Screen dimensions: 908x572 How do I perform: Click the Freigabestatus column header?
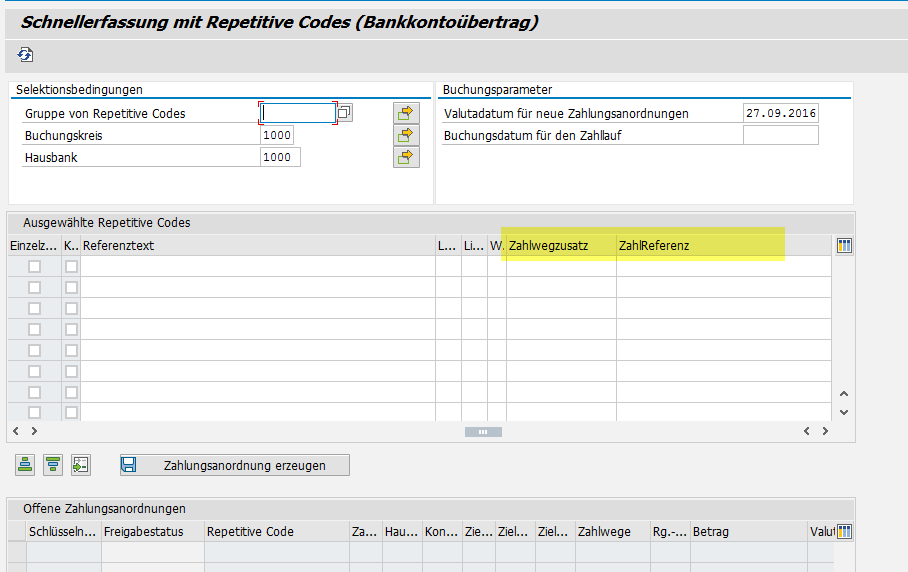(x=152, y=532)
